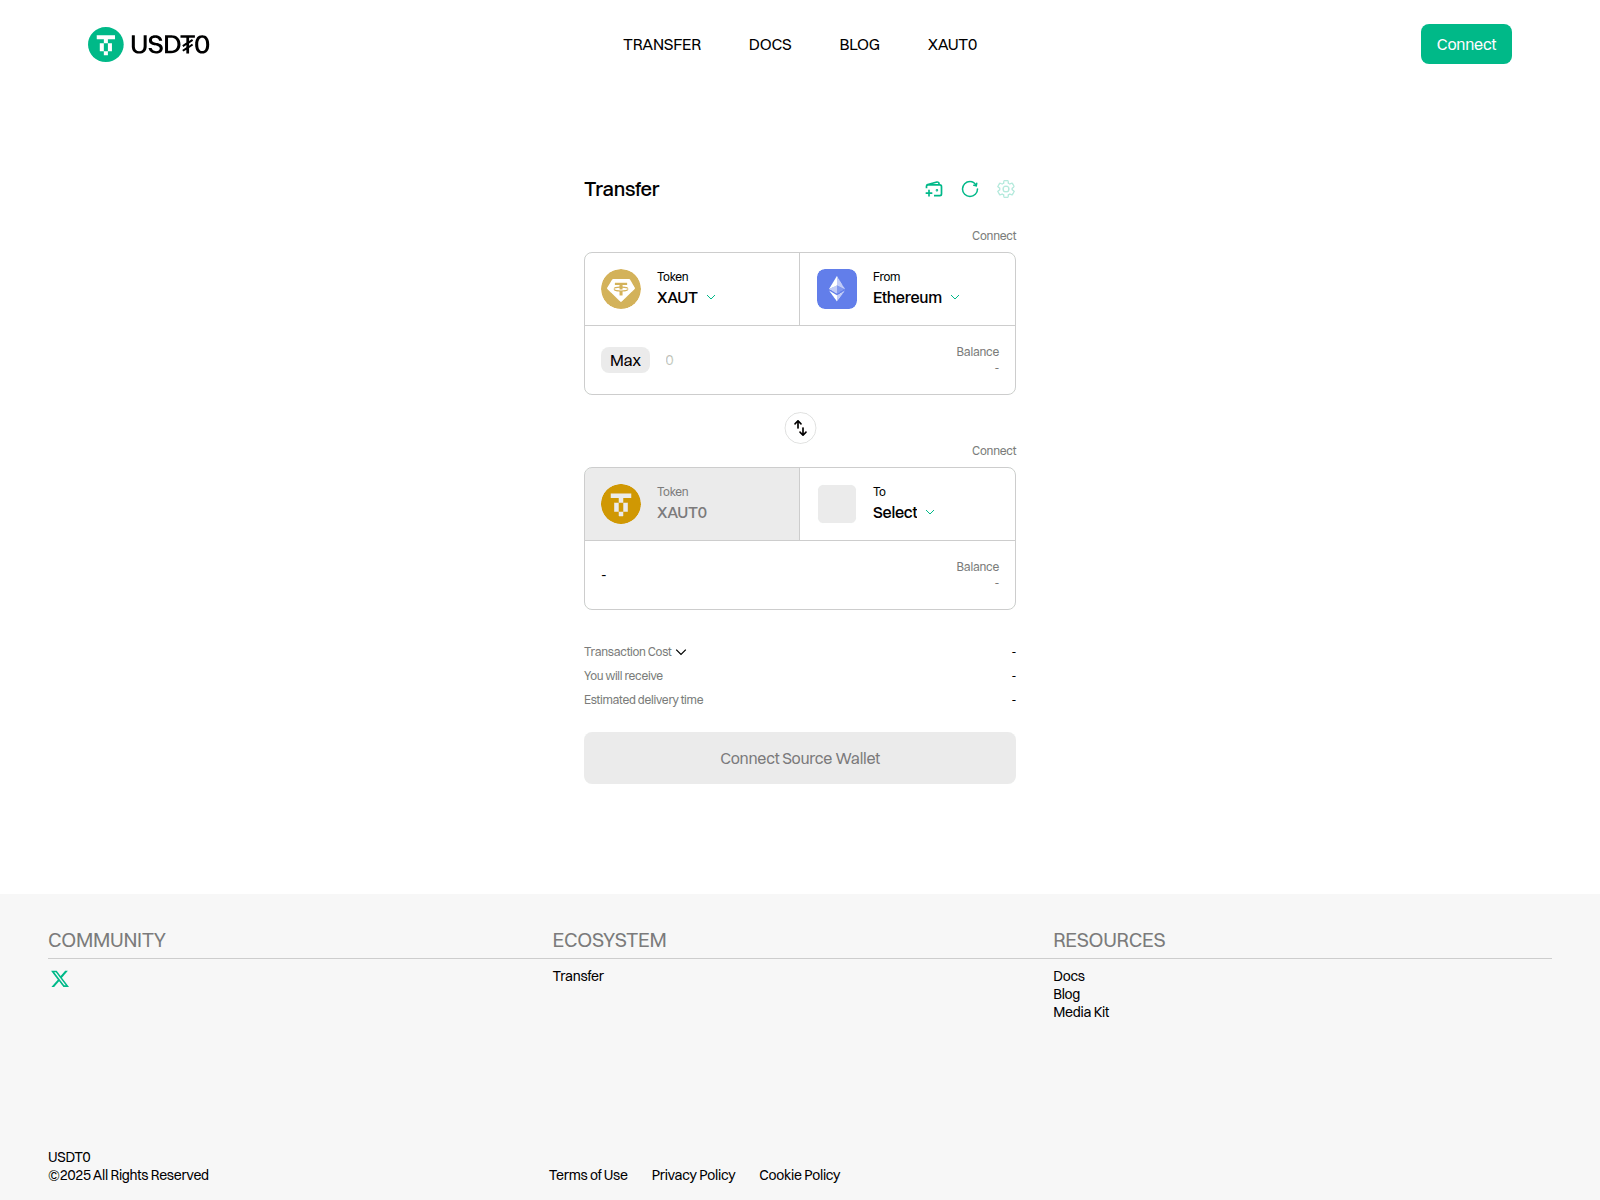Open the XAUT token dropdown
Viewport: 1600px width, 1200px height.
click(687, 297)
